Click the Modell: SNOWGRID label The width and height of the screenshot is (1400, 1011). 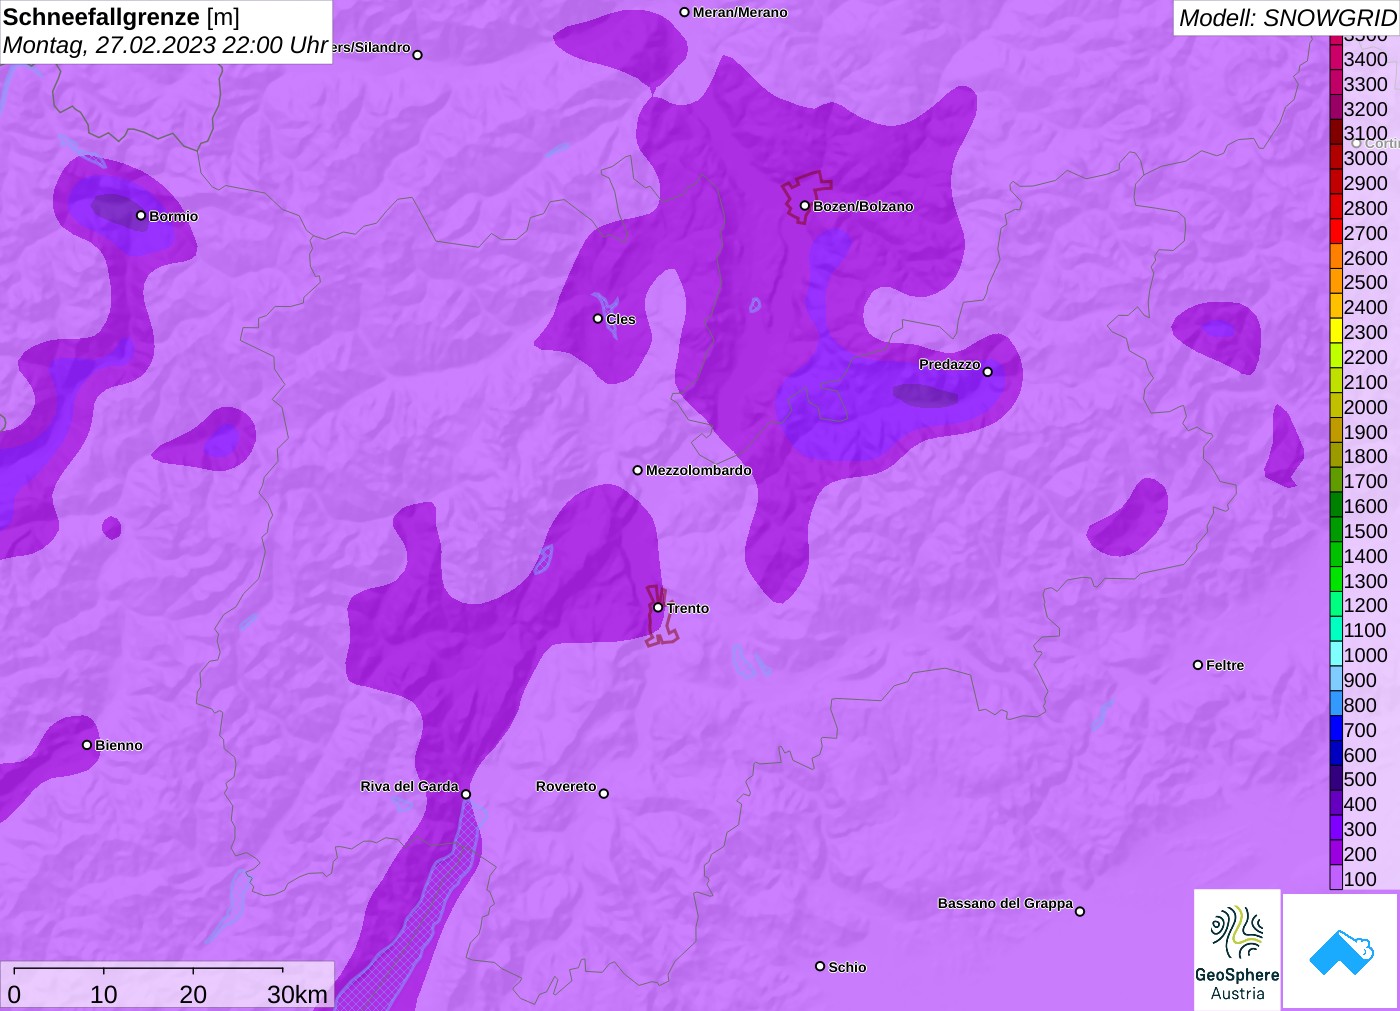1287,17
